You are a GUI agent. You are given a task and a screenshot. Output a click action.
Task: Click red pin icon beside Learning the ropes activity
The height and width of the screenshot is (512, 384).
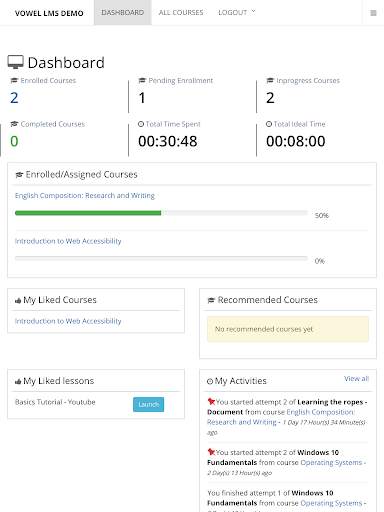coord(211,401)
